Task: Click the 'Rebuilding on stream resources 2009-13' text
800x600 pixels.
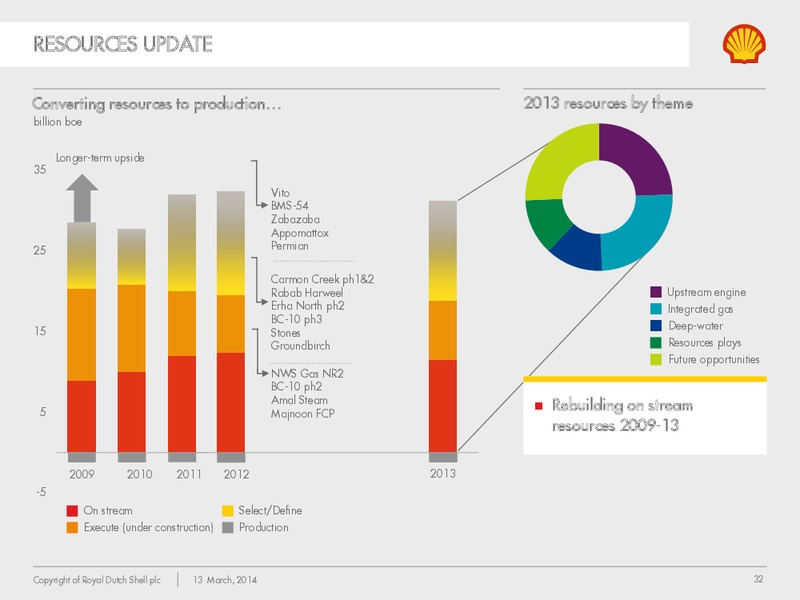Action: 622,416
